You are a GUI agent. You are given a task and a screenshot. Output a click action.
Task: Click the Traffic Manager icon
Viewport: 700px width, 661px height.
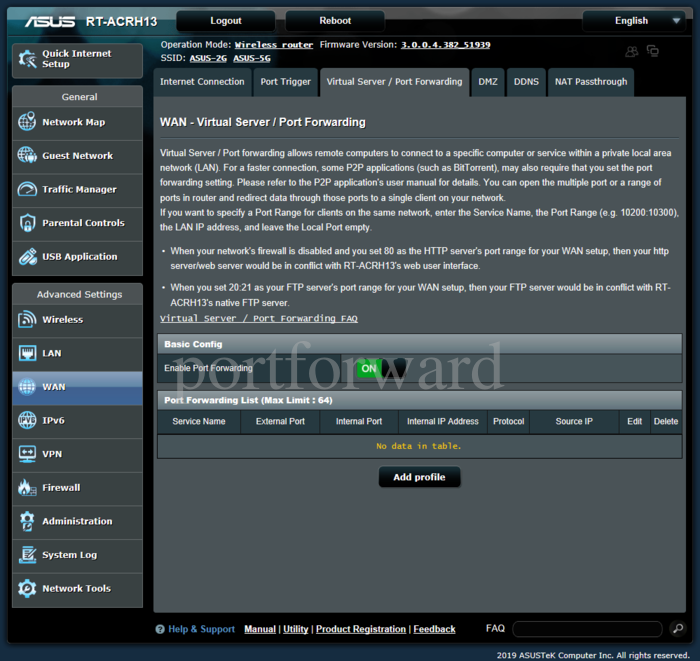[27, 190]
